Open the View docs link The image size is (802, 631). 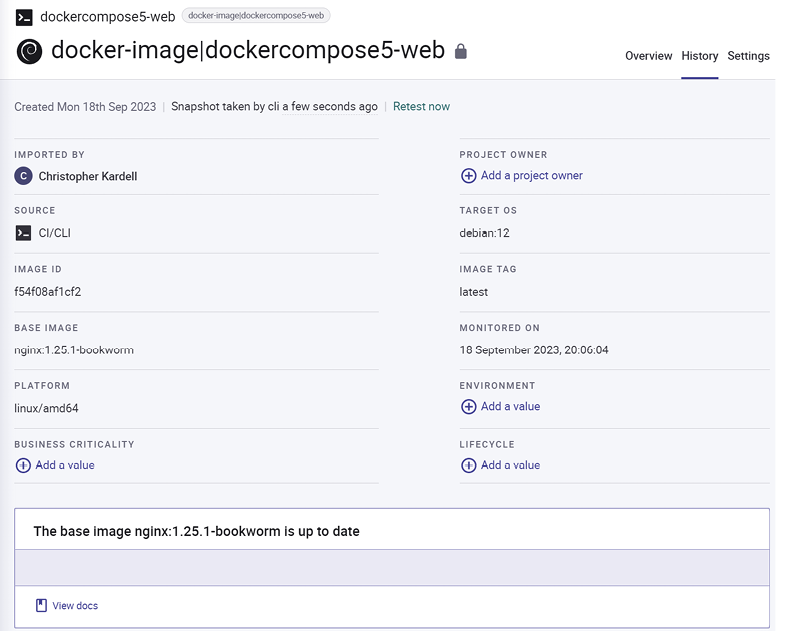[x=75, y=605]
